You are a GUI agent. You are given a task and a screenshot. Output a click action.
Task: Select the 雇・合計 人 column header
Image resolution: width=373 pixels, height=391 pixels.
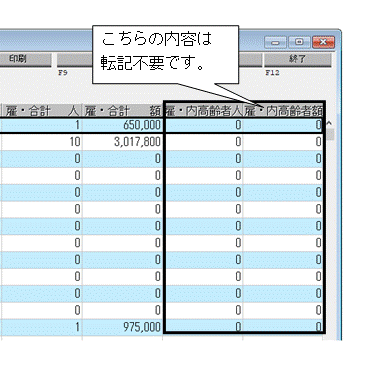coord(42,111)
